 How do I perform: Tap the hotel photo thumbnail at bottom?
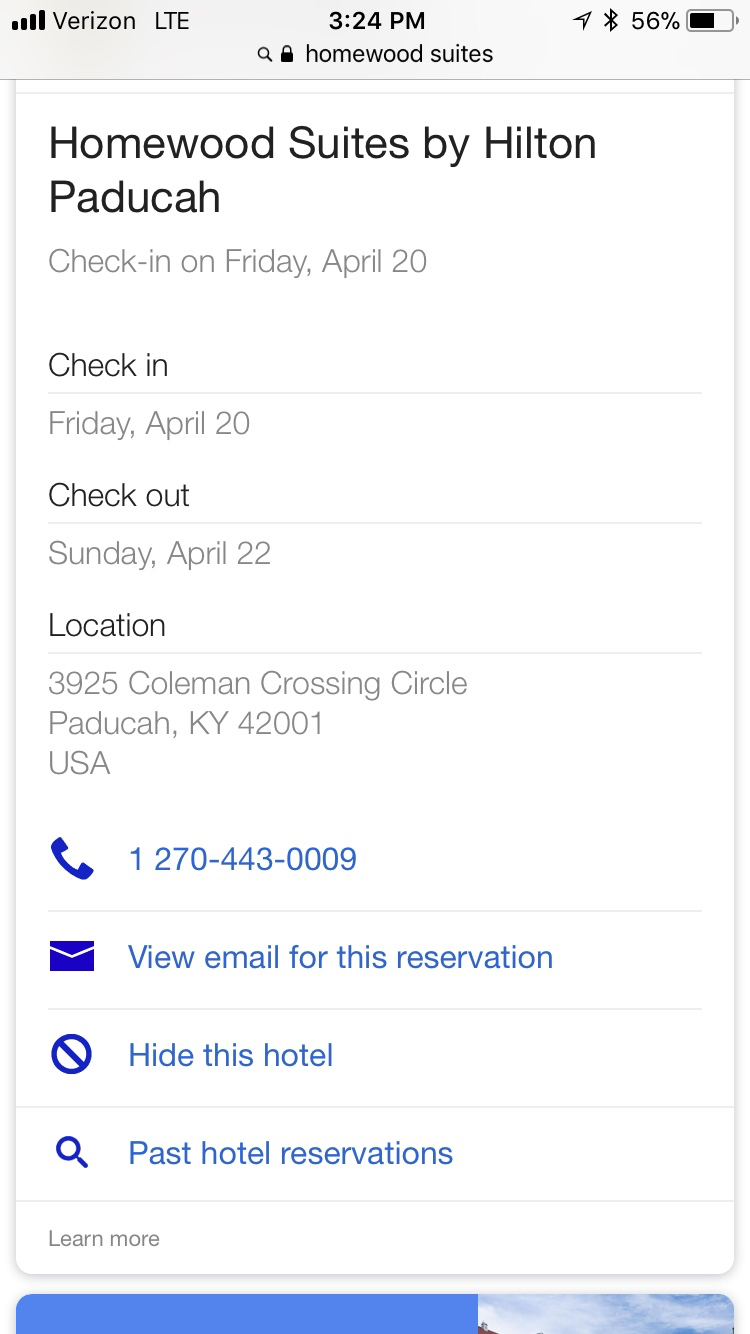[605, 1314]
